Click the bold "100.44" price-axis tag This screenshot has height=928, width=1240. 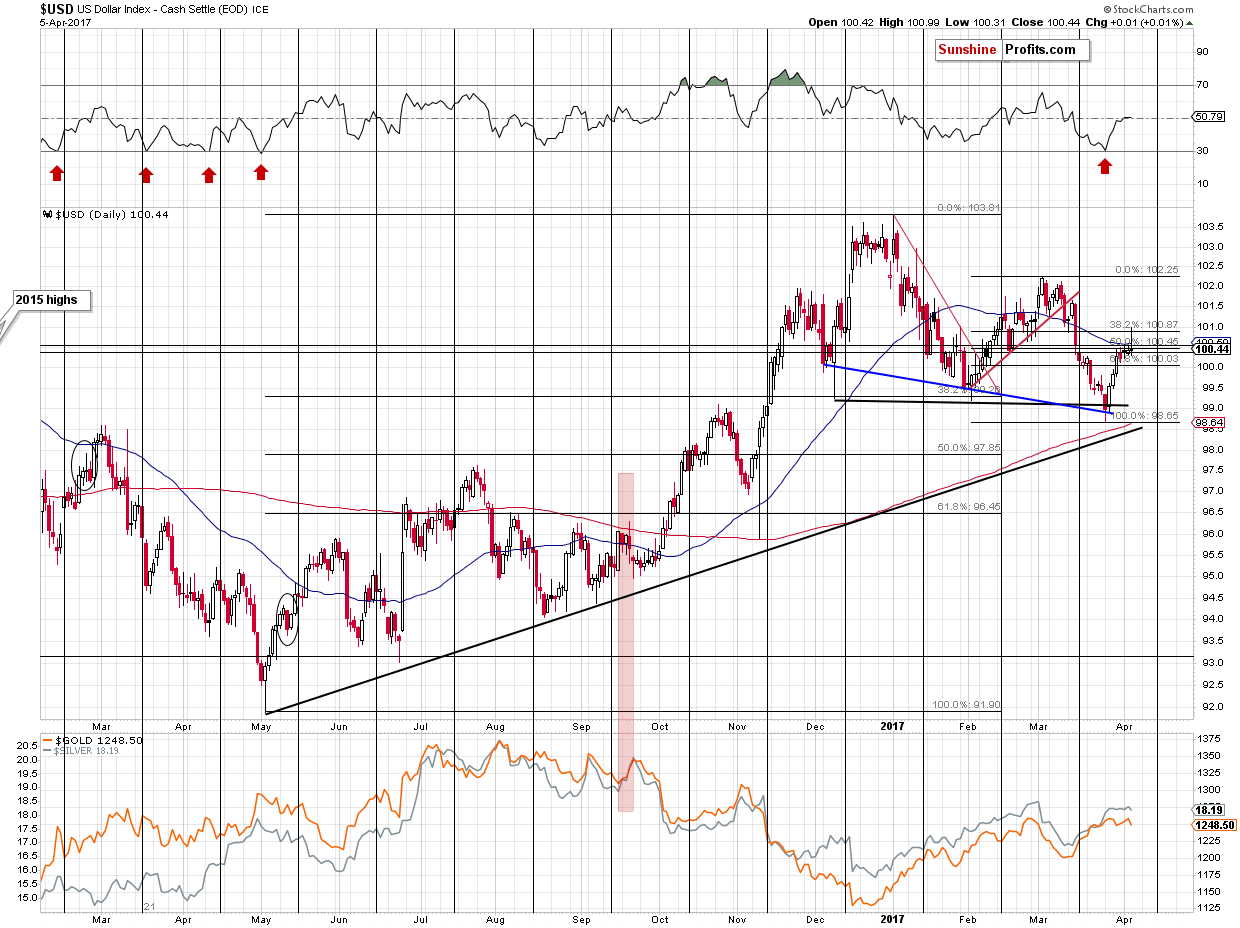(x=1211, y=349)
